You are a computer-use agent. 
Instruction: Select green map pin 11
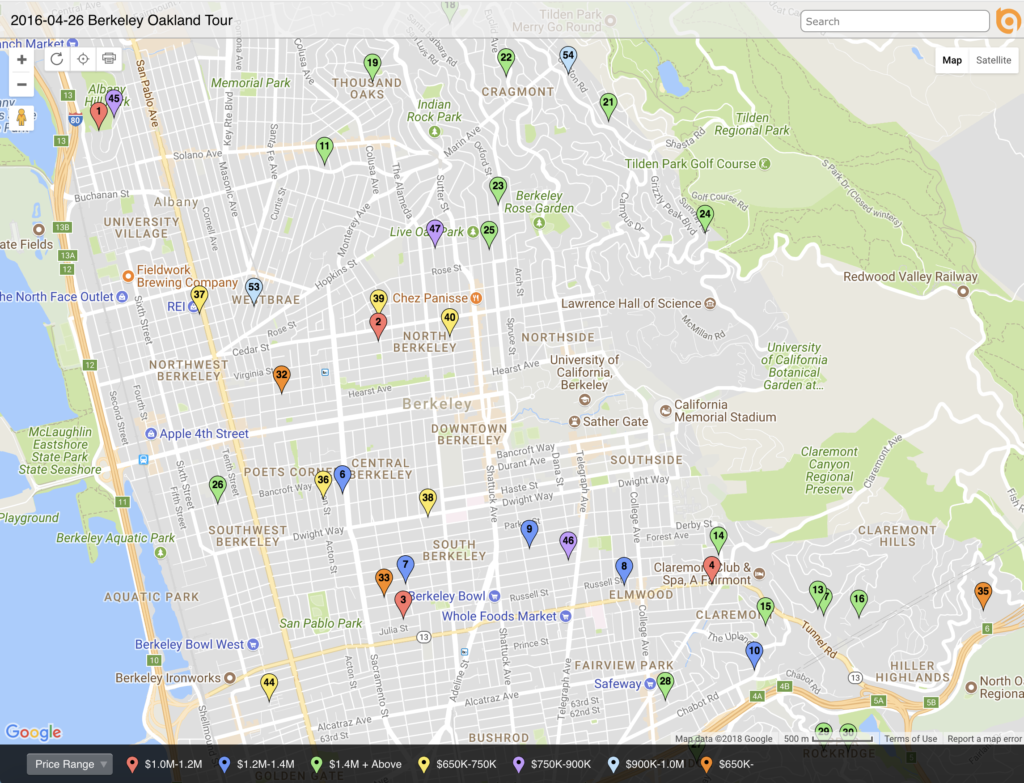tap(324, 150)
